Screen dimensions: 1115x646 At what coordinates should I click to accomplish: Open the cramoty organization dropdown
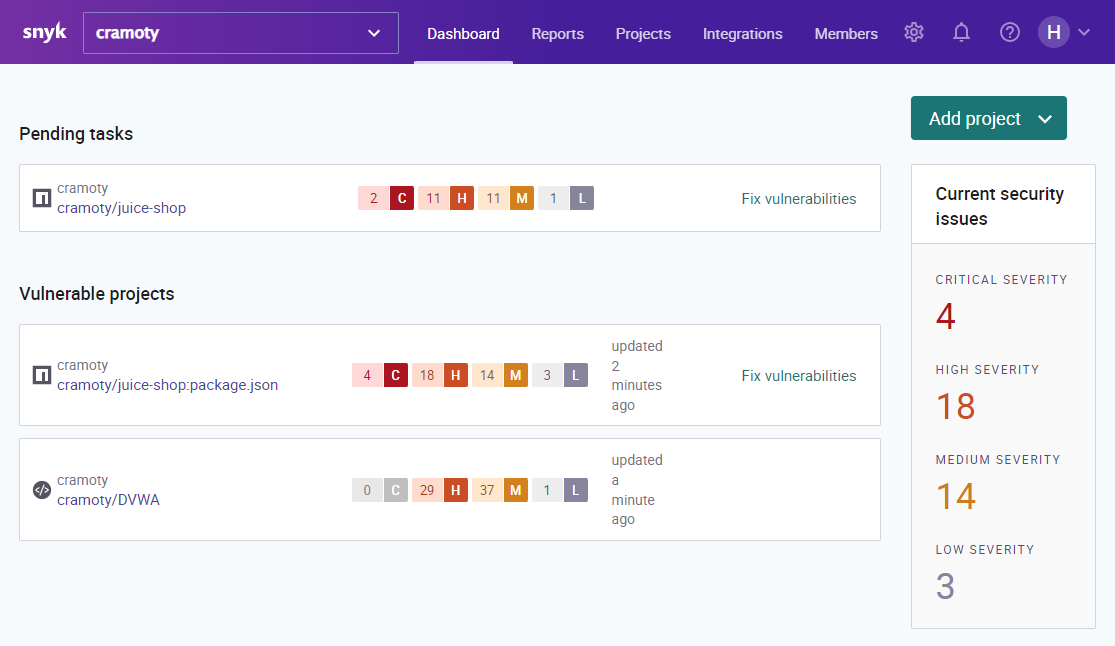[x=240, y=33]
